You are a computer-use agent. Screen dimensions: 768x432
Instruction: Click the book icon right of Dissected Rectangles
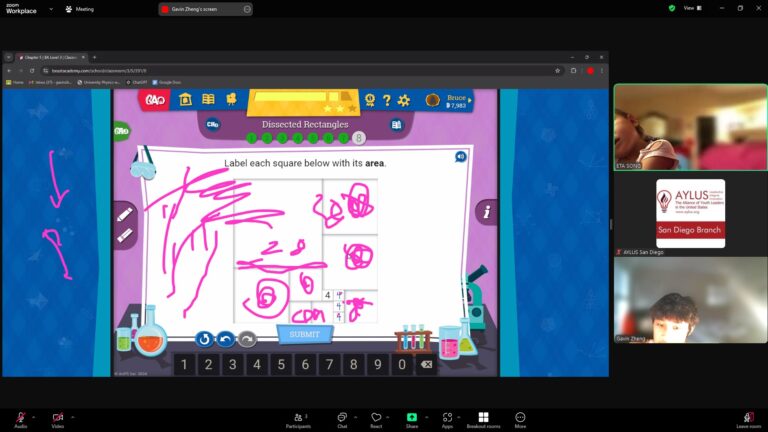[x=396, y=125]
